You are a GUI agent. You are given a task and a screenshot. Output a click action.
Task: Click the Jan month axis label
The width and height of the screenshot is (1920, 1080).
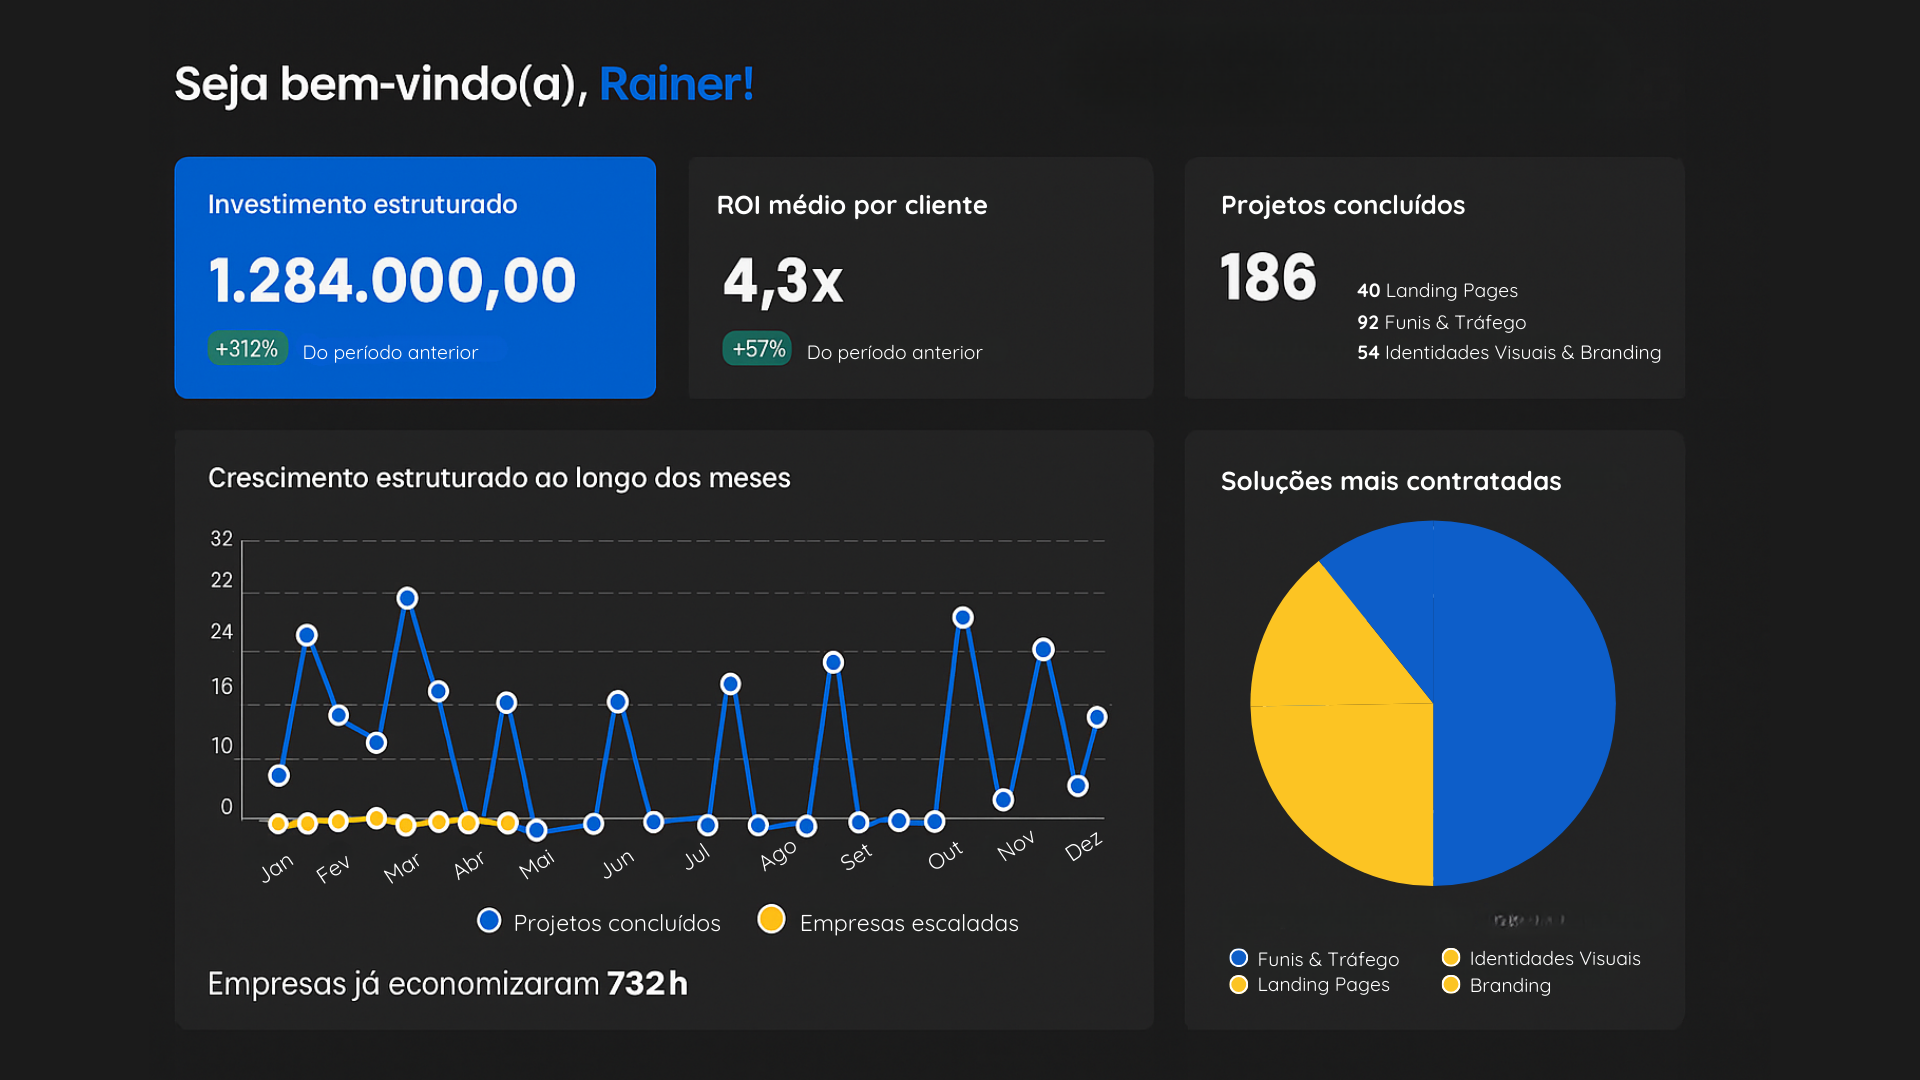pyautogui.click(x=277, y=867)
